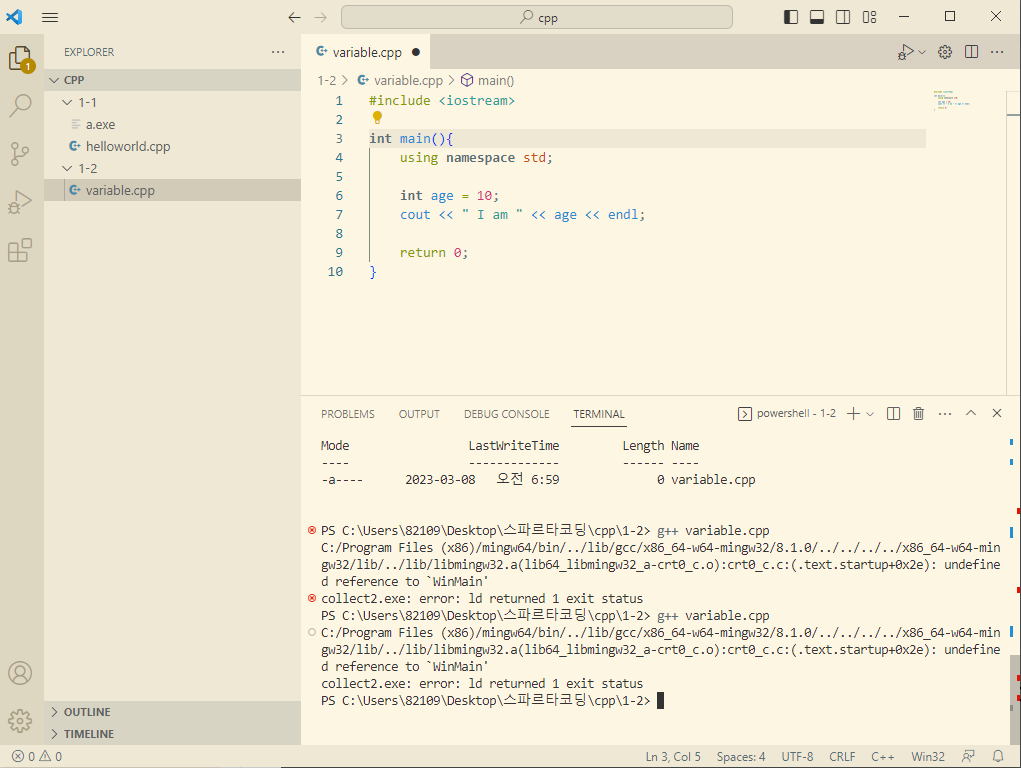Open helloworld.cpp in the explorer tree
The height and width of the screenshot is (768, 1021).
[173, 147]
